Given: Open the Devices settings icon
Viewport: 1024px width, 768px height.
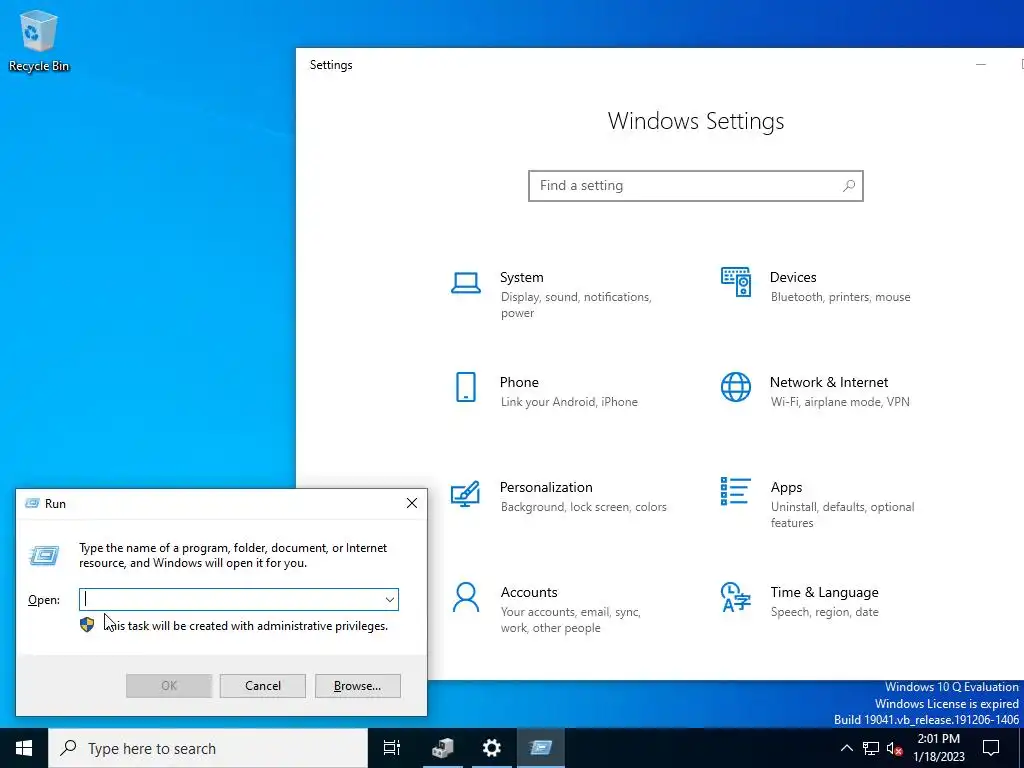Looking at the screenshot, I should [735, 281].
